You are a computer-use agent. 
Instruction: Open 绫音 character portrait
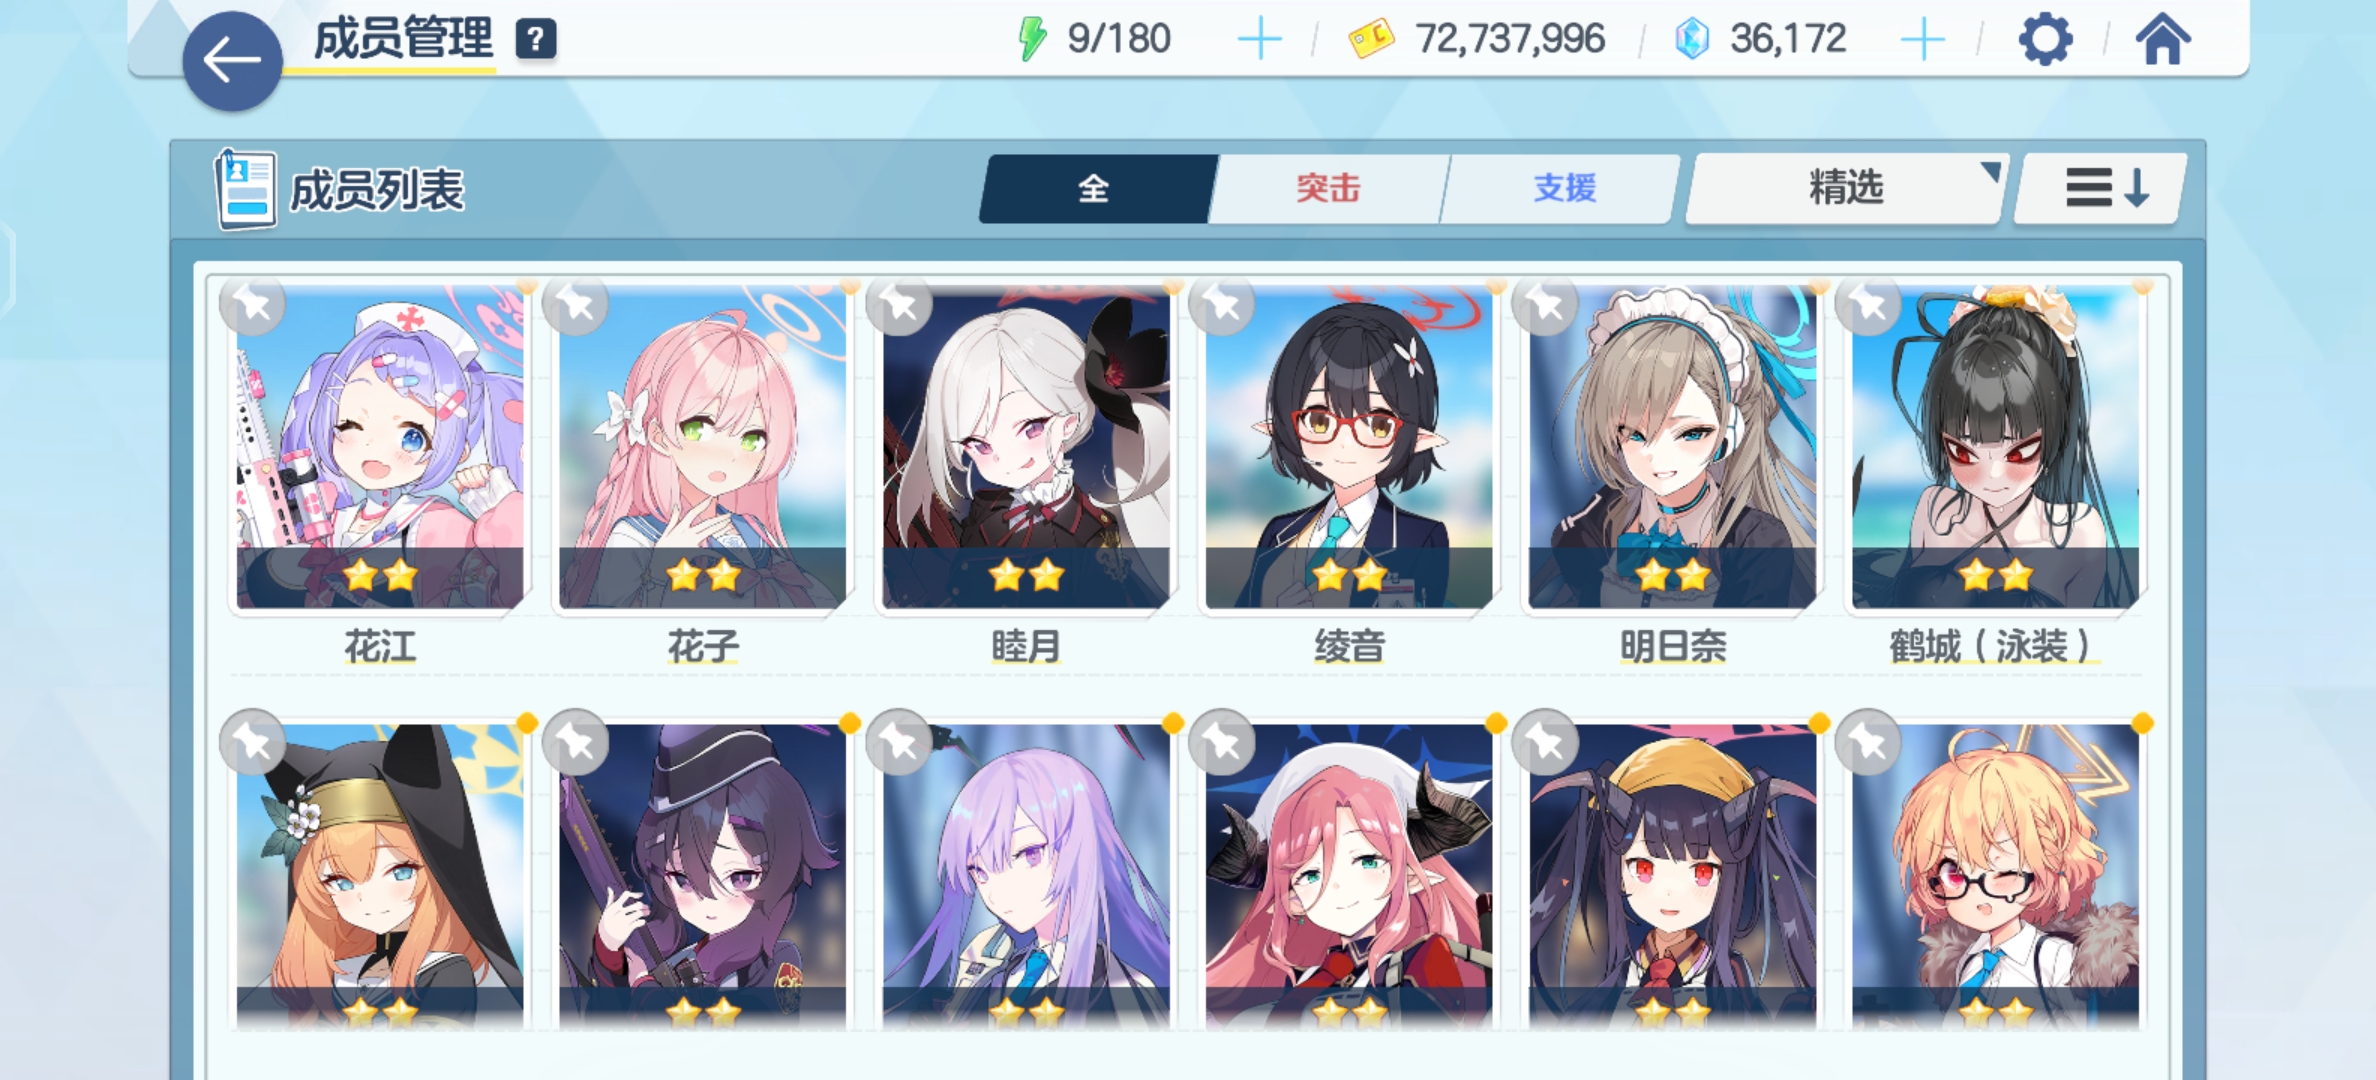pos(1349,447)
